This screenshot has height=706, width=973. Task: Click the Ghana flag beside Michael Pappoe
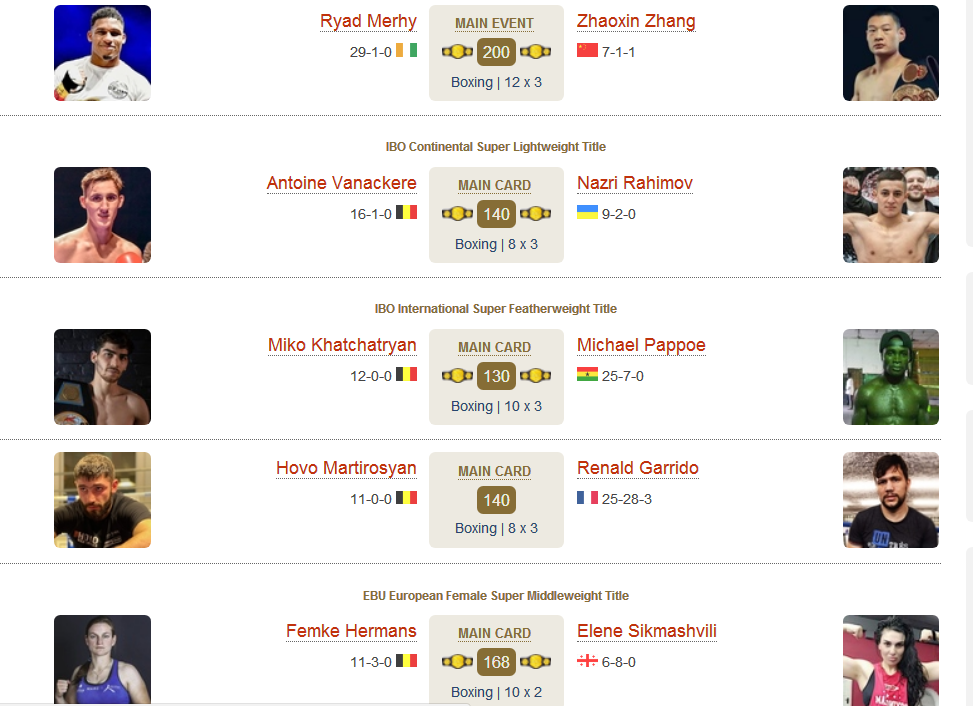tap(587, 374)
